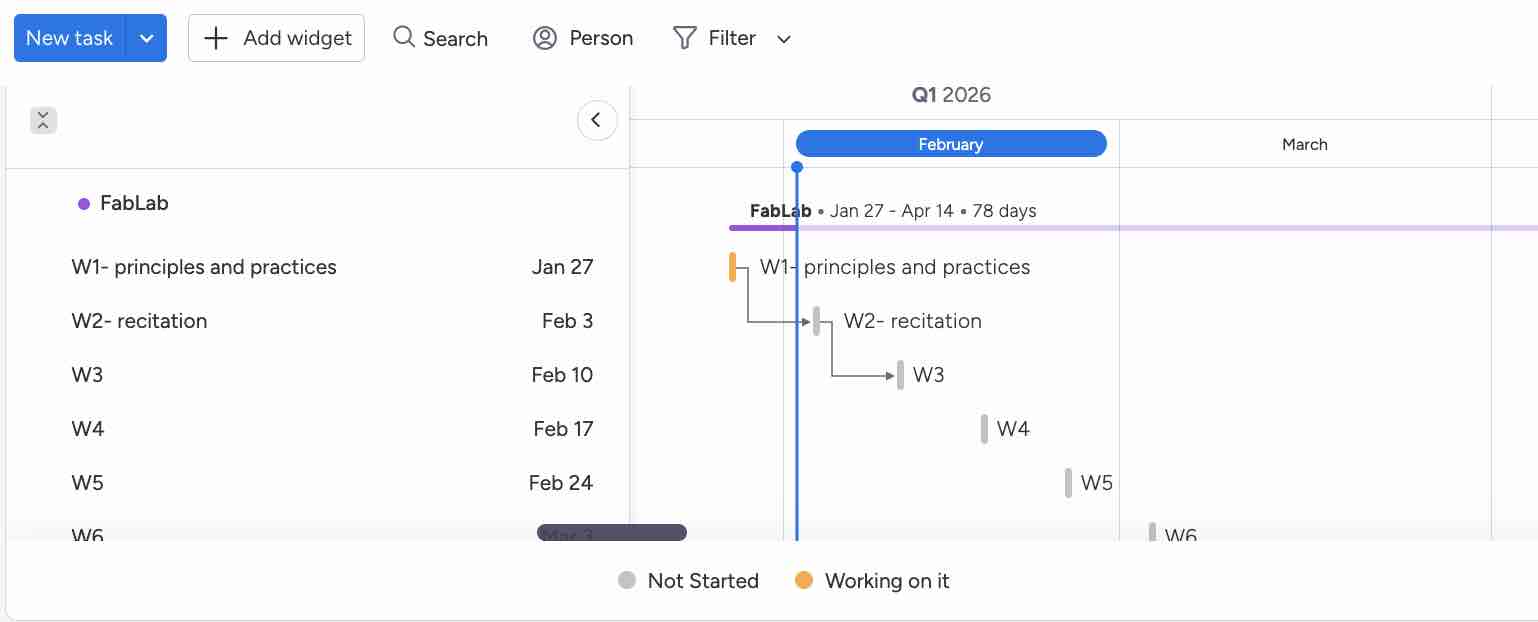Expand the Filter options chevron
Screen dimensions: 1538x622
tap(784, 39)
